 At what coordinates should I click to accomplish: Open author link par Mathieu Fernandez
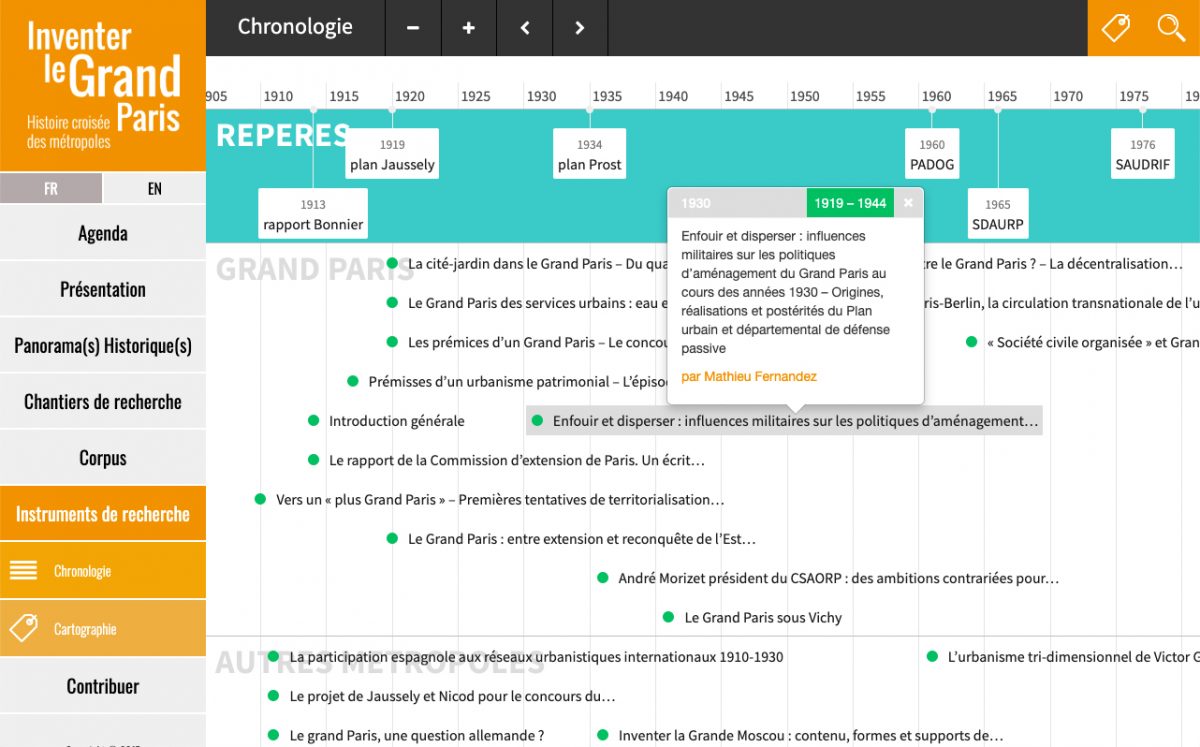[x=748, y=377]
